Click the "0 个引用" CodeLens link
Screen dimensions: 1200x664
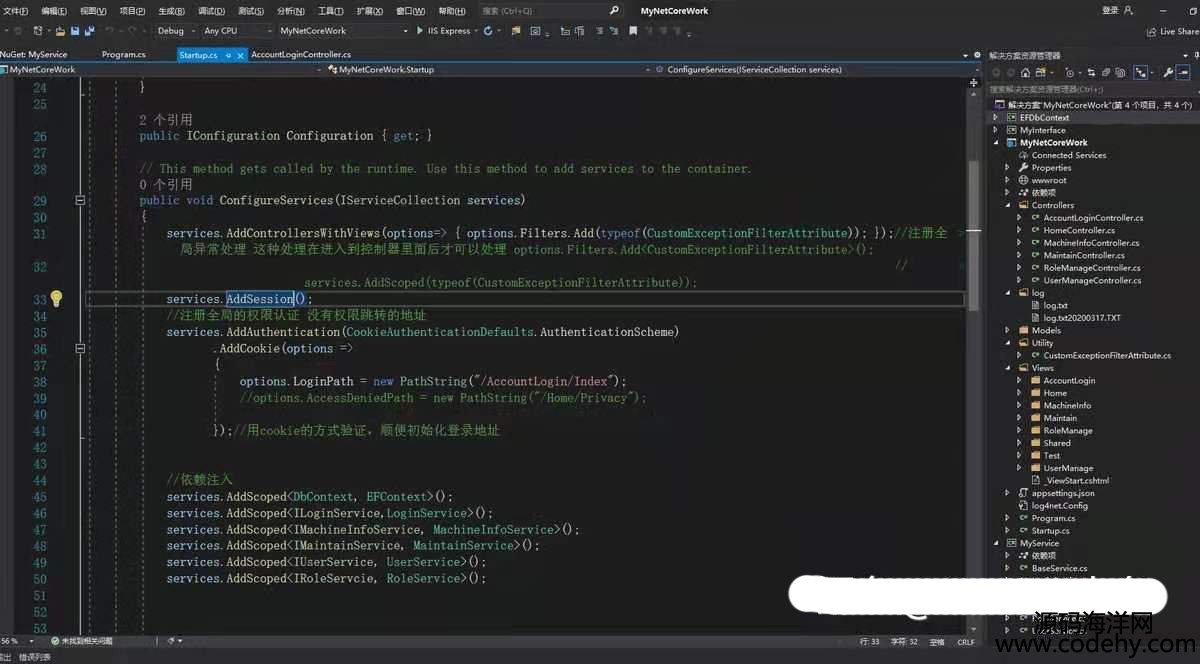(166, 185)
